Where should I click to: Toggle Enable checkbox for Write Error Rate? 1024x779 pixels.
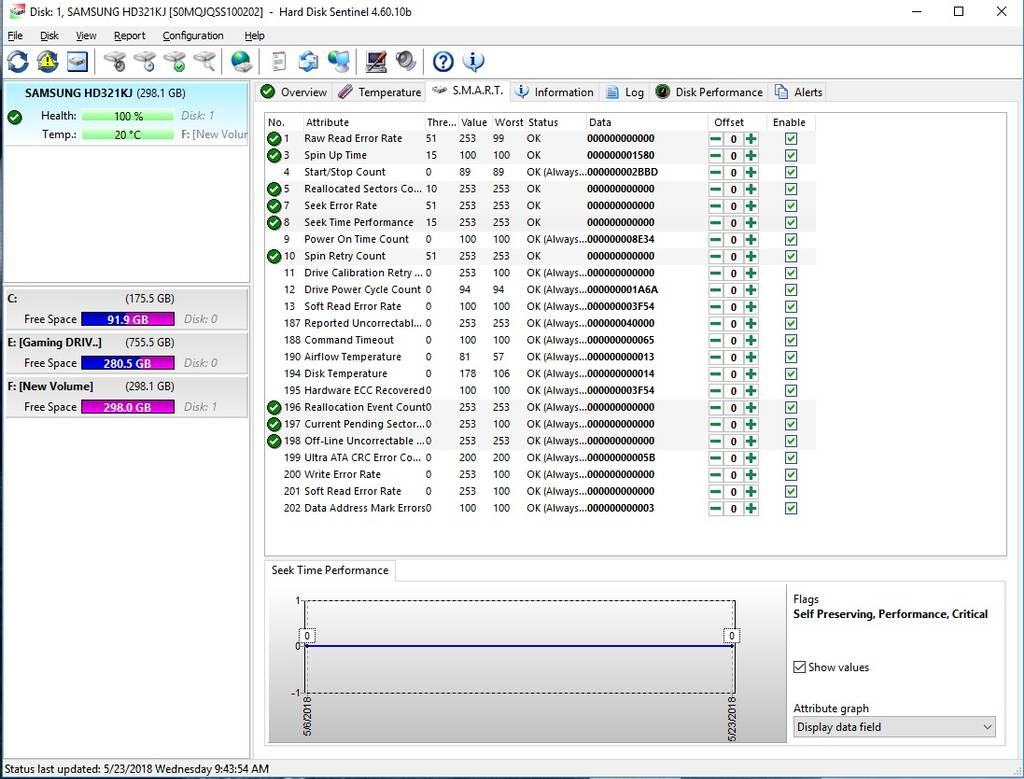[x=791, y=475]
